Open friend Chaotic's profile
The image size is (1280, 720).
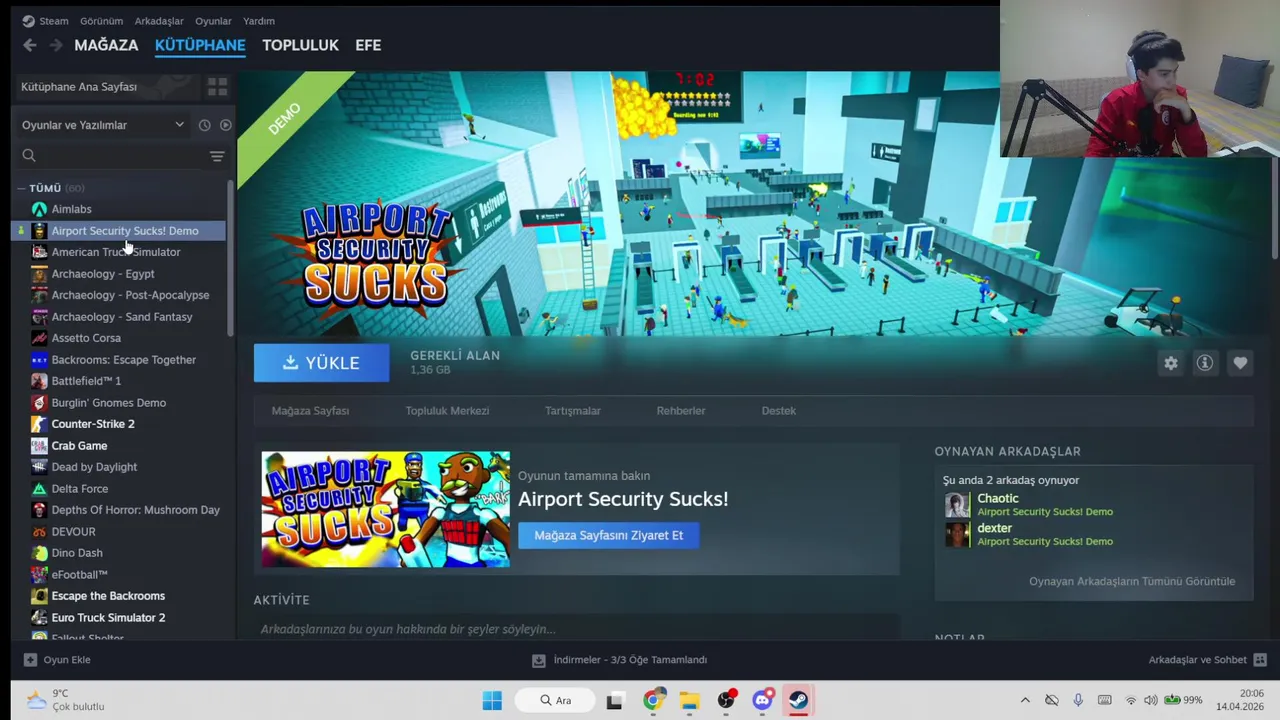click(998, 498)
